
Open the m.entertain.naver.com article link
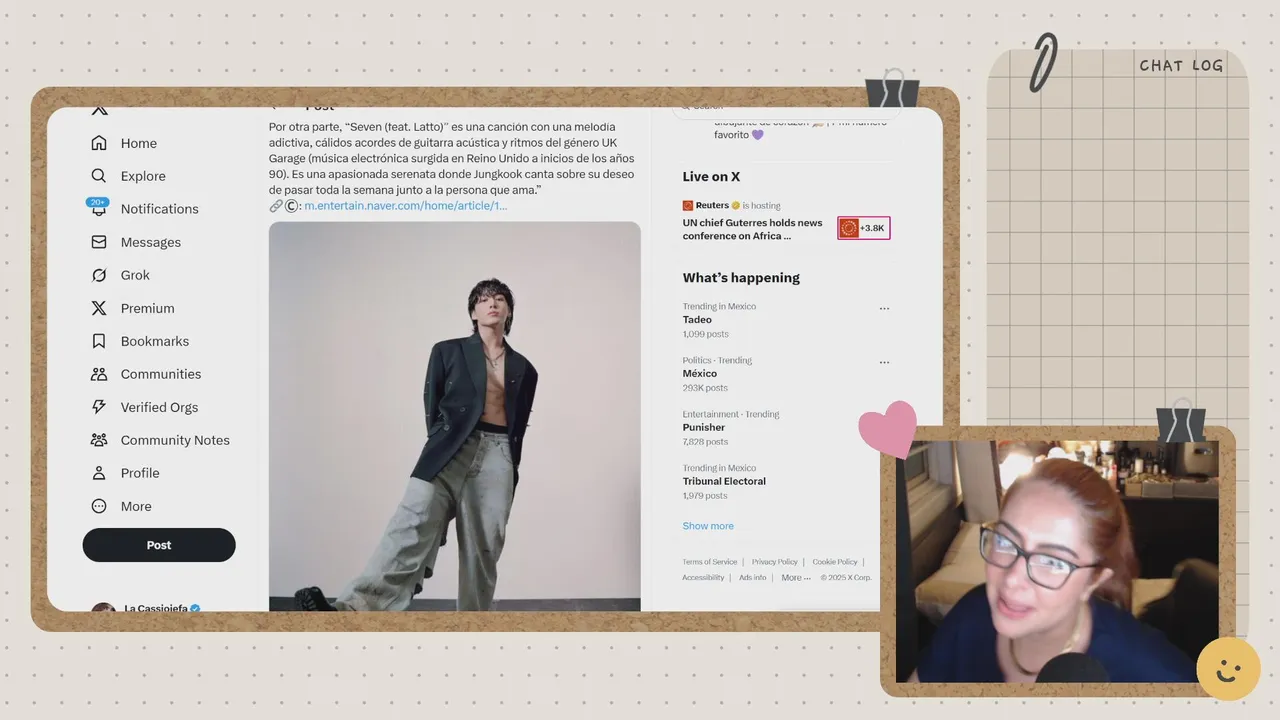click(406, 205)
